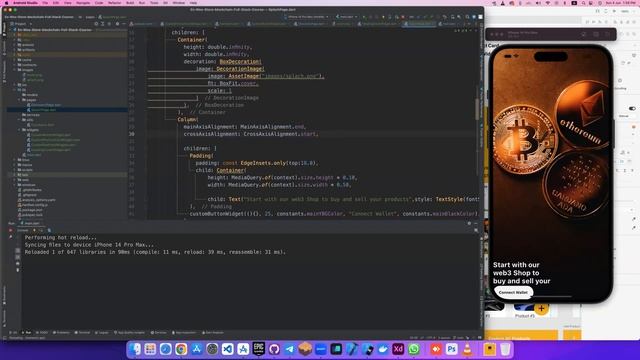640x360 pixels.
Task: Open the App Inspection tool window tab
Action: click(184, 333)
